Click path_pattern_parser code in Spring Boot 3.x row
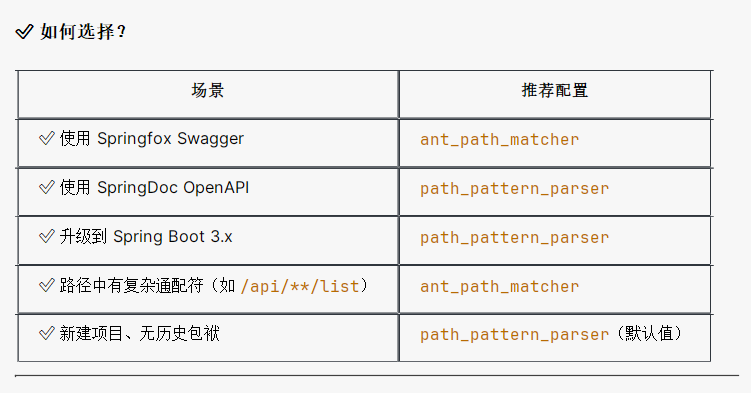This screenshot has height=393, width=751. point(514,237)
